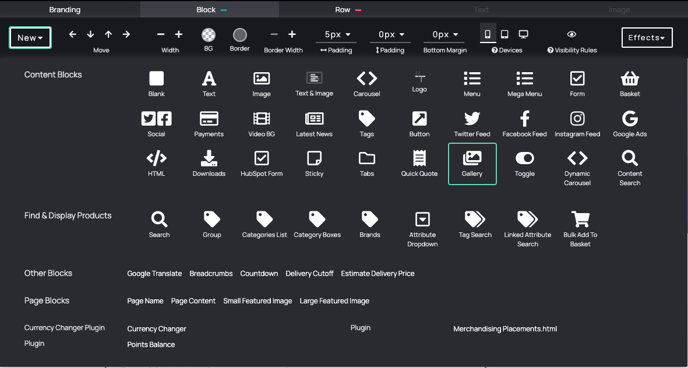Insert the Bulk Add To Basket block
The height and width of the screenshot is (368, 688).
(x=580, y=229)
